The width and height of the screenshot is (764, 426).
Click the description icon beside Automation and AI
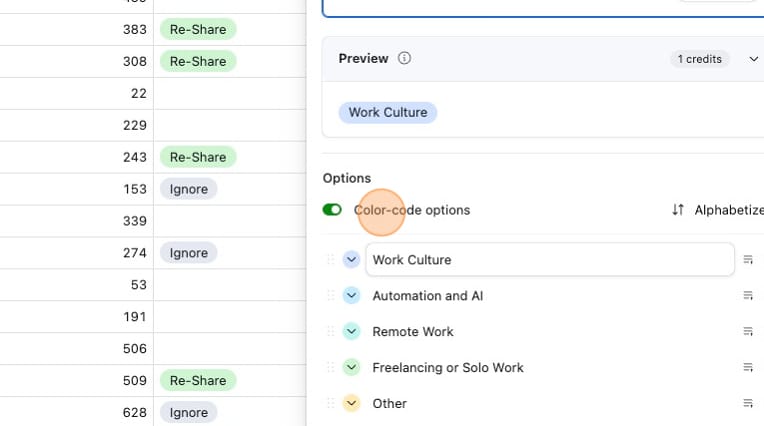748,296
